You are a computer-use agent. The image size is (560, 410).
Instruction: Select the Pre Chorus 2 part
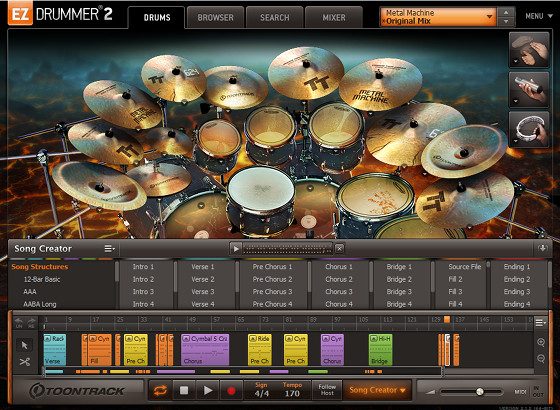point(272,279)
